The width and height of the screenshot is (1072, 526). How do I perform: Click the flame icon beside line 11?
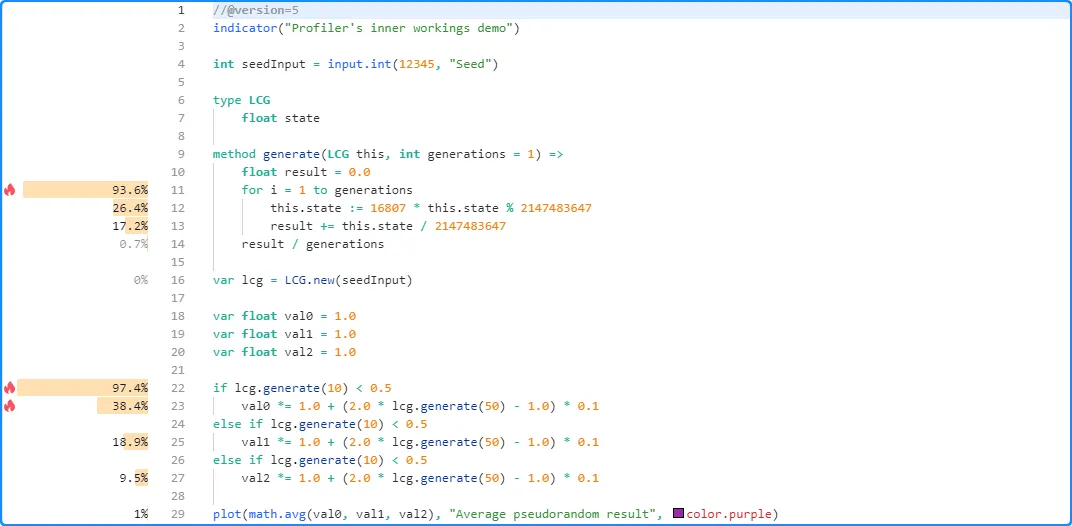click(x=10, y=190)
